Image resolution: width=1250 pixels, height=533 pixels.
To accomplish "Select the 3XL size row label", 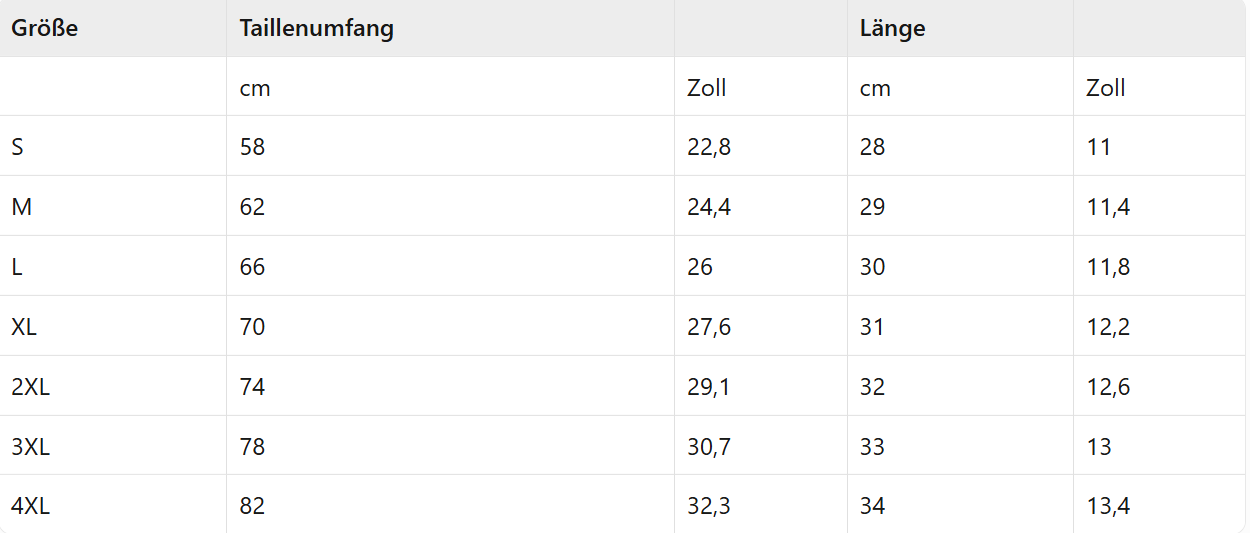I will [30, 447].
